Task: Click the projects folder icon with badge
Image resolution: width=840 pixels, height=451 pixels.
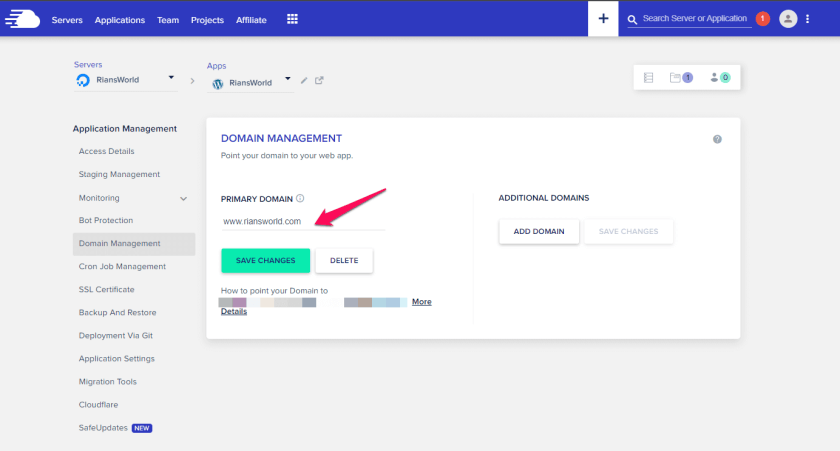Action: [x=681, y=78]
